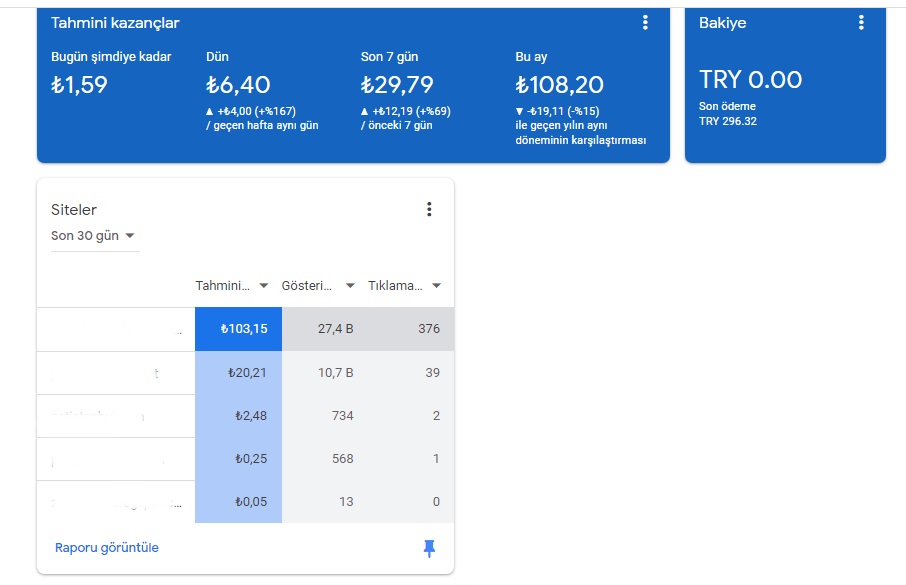Select the ₺0,05 earnings cell

pyautogui.click(x=238, y=502)
